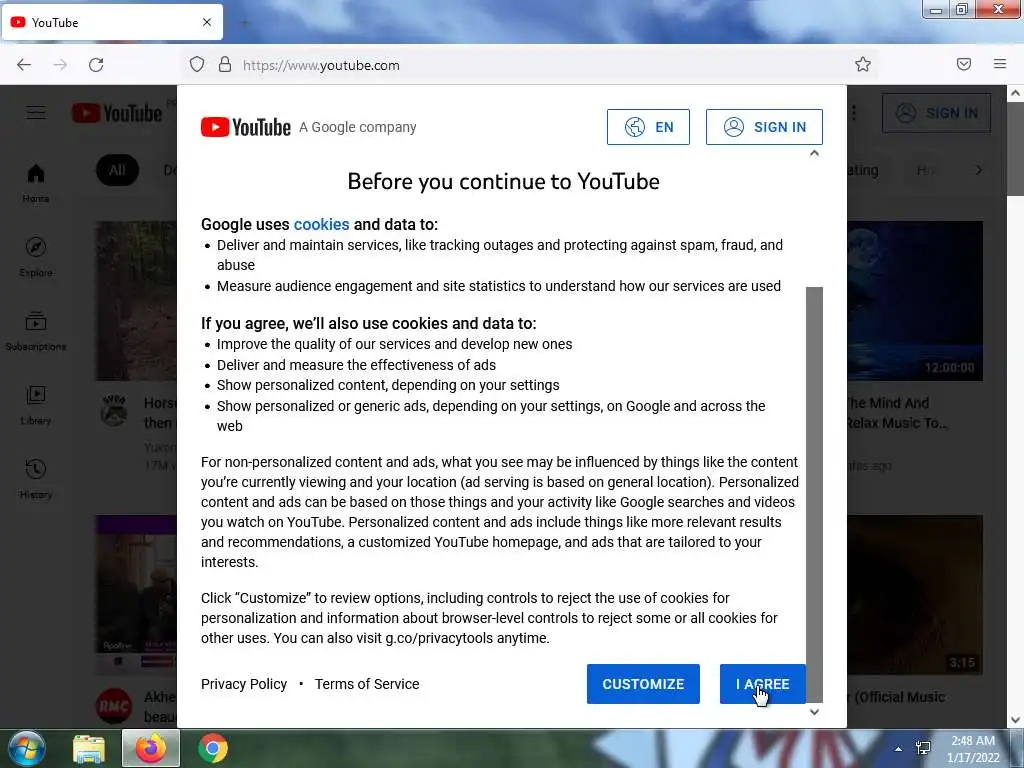The width and height of the screenshot is (1024, 768).
Task: Open the 3:15 video thumbnail
Action: [x=915, y=595]
